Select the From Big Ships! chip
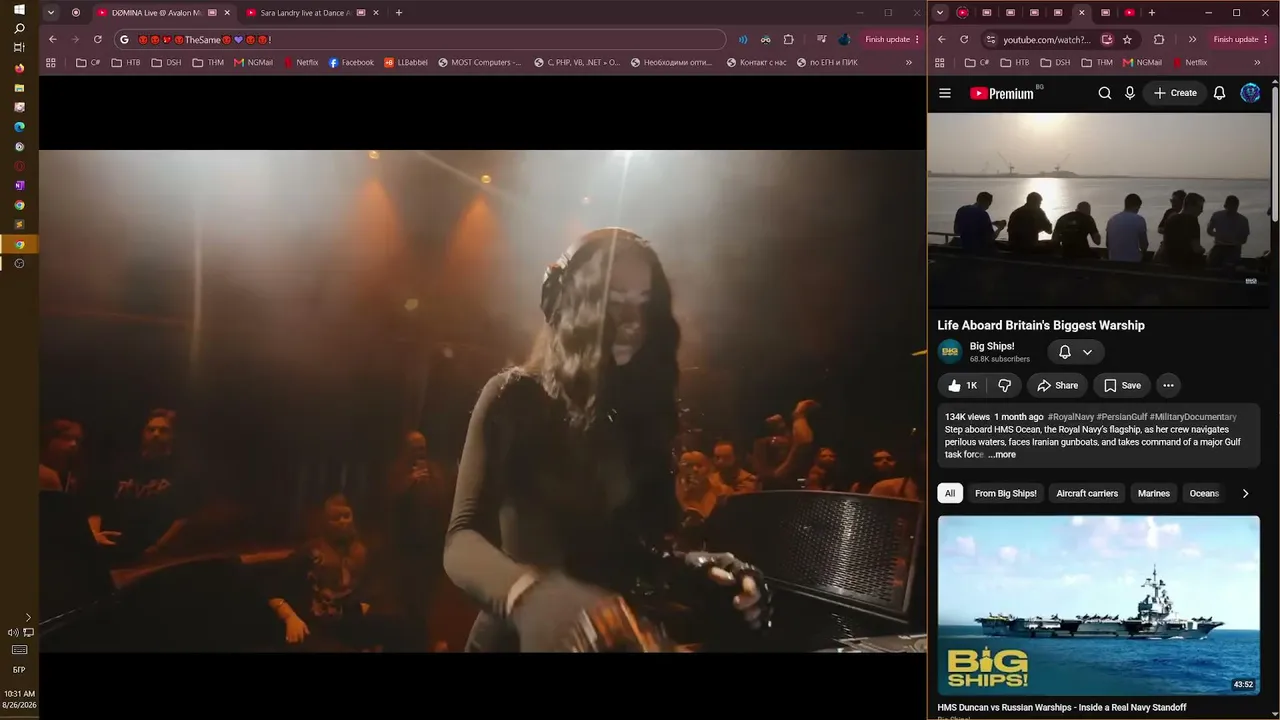This screenshot has width=1280, height=720. tap(1006, 493)
